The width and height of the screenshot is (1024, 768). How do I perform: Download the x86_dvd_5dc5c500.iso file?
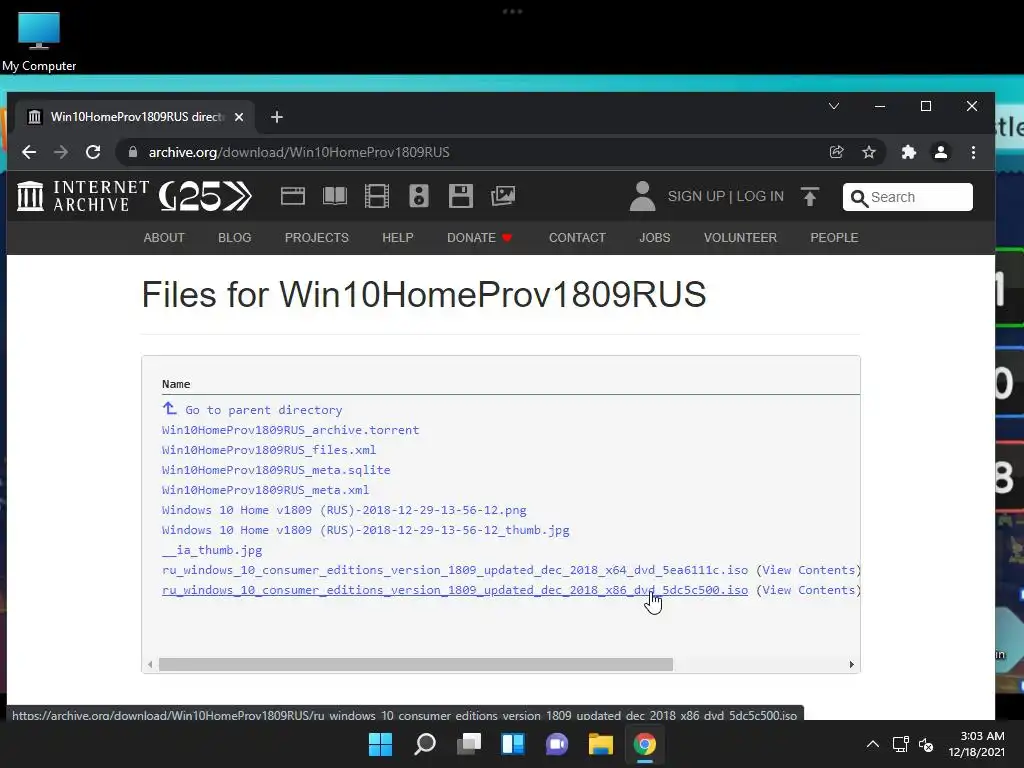pos(455,590)
